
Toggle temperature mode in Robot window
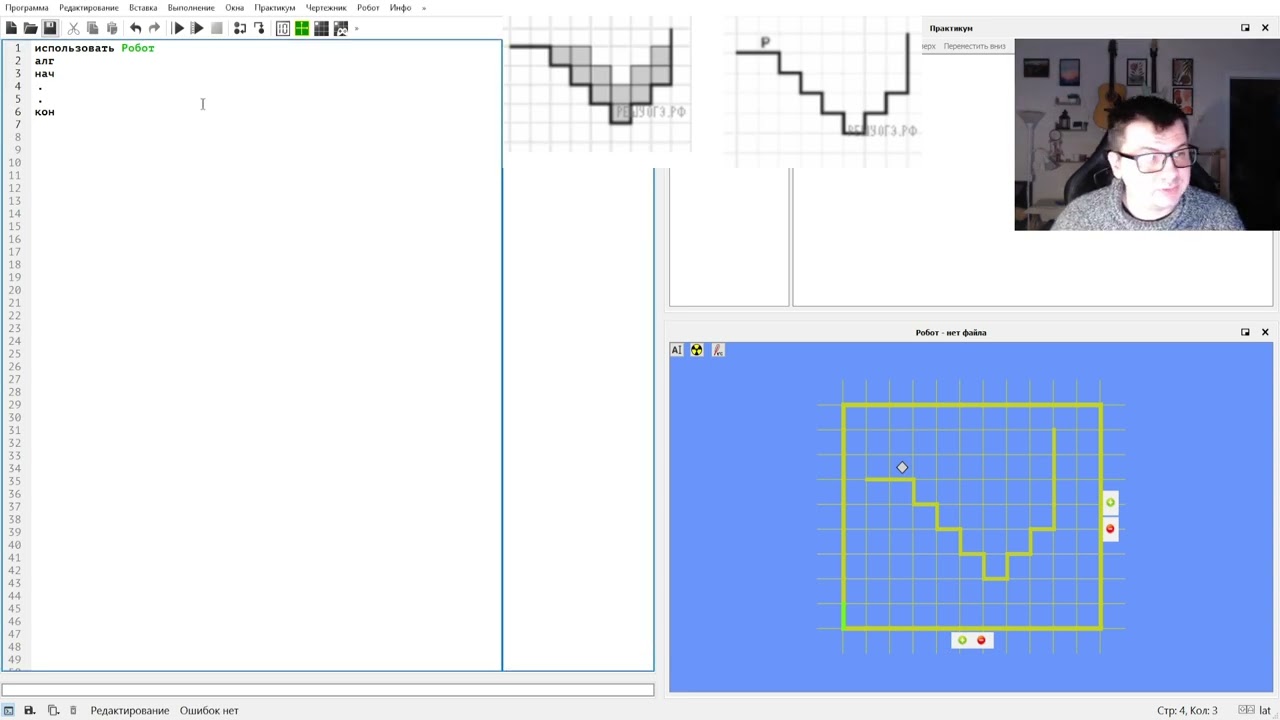[x=718, y=350]
